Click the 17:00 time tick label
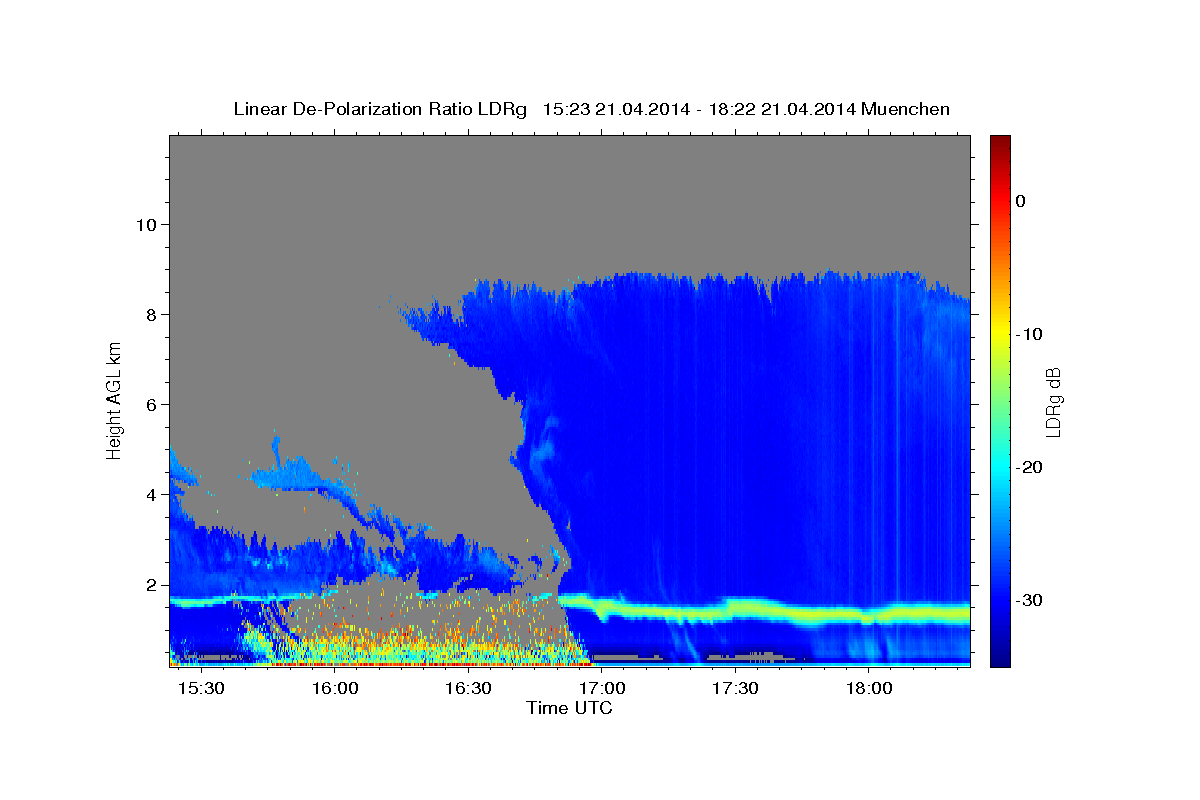 (x=602, y=689)
